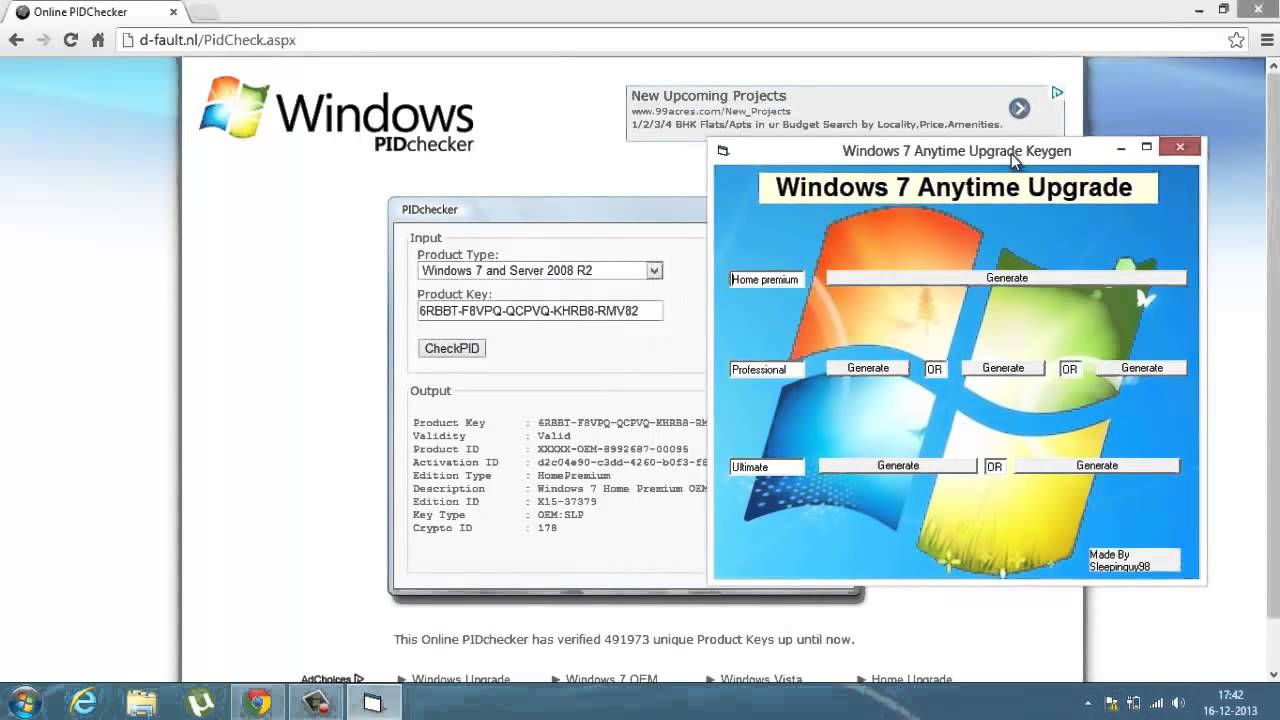
Task: Click the screen recorder taskbar icon
Action: pos(317,703)
